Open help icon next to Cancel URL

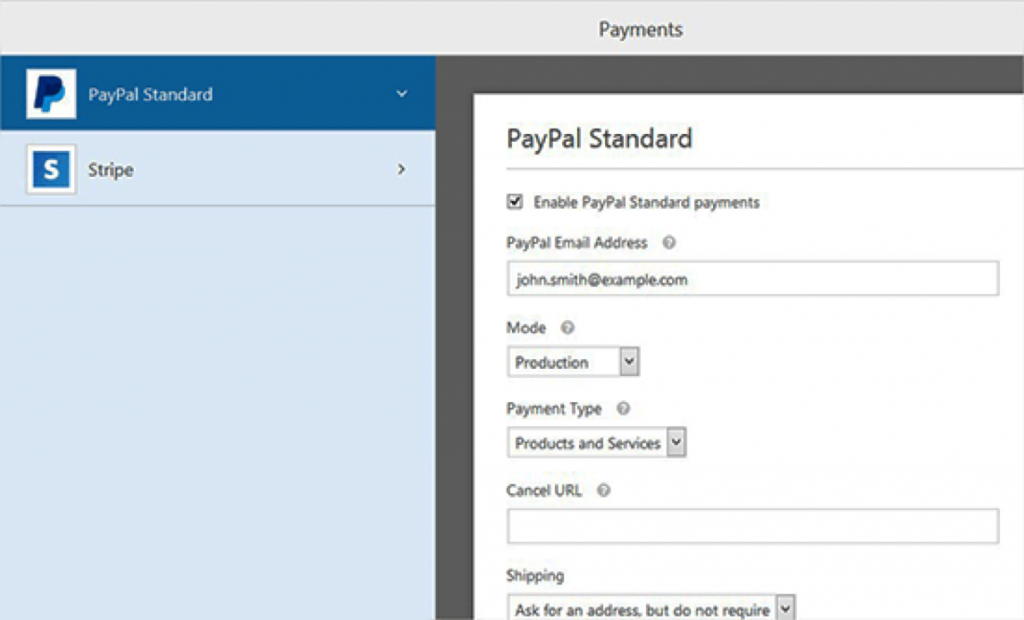603,490
